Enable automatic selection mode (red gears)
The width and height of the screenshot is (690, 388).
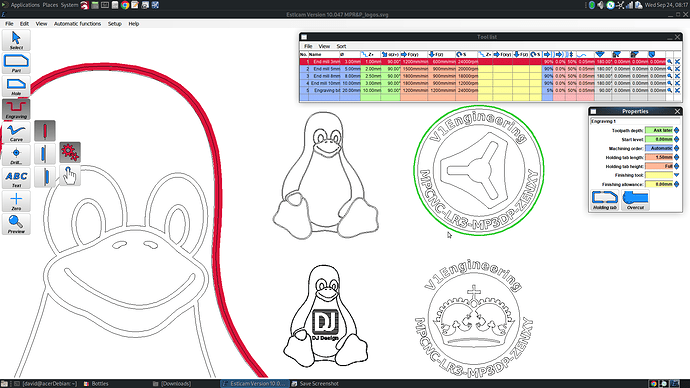(70, 152)
